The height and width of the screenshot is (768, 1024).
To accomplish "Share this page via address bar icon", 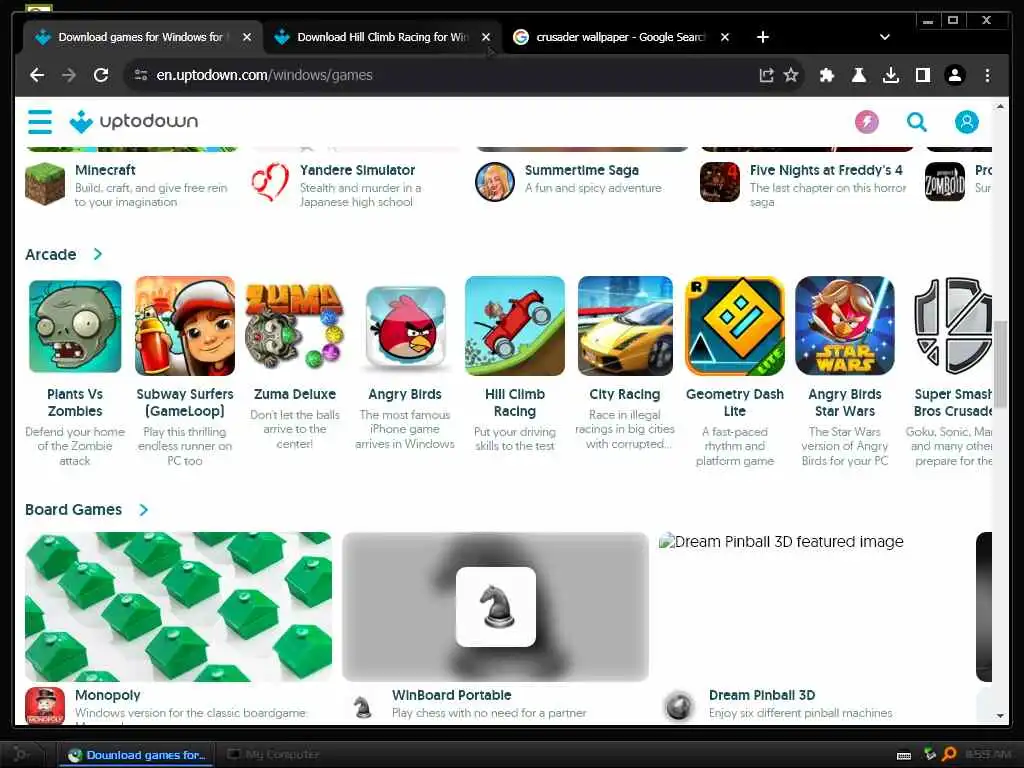I will click(x=766, y=75).
